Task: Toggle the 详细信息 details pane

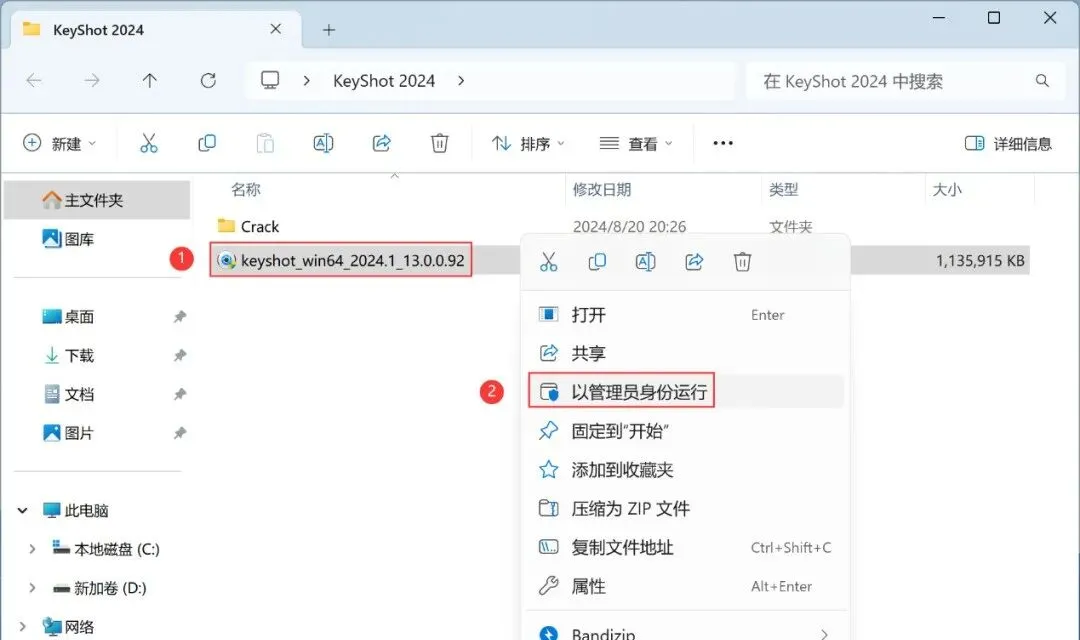Action: [1008, 143]
